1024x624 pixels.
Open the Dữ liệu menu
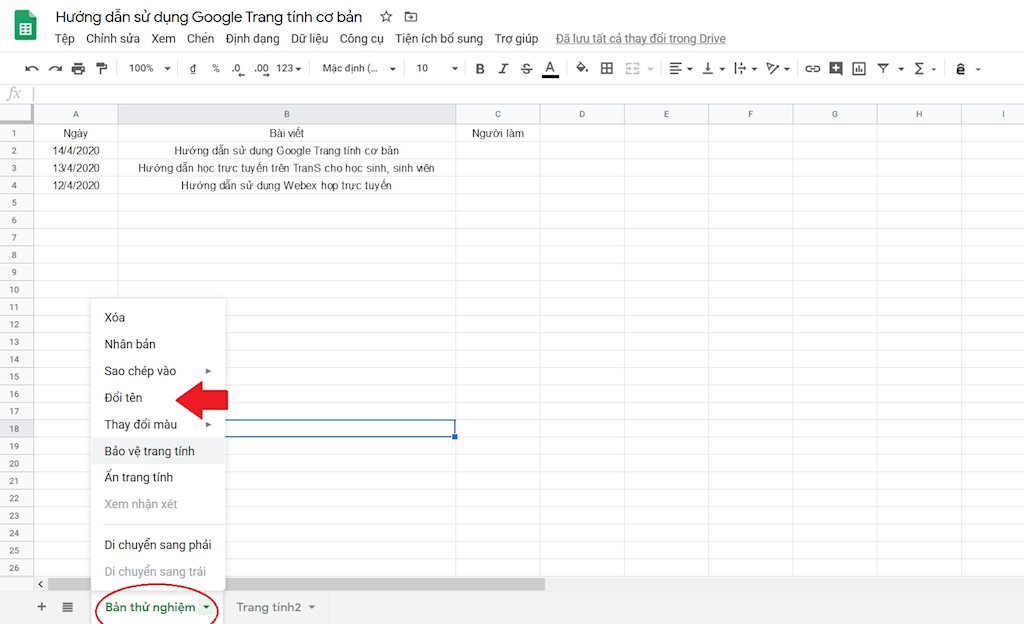point(312,38)
